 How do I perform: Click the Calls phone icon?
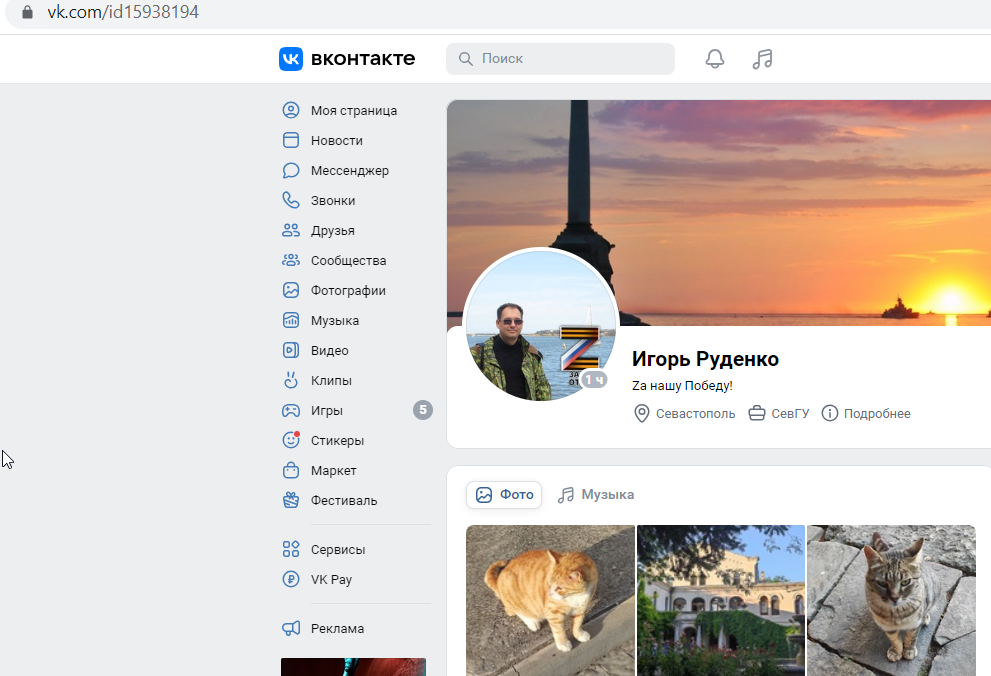coord(291,201)
